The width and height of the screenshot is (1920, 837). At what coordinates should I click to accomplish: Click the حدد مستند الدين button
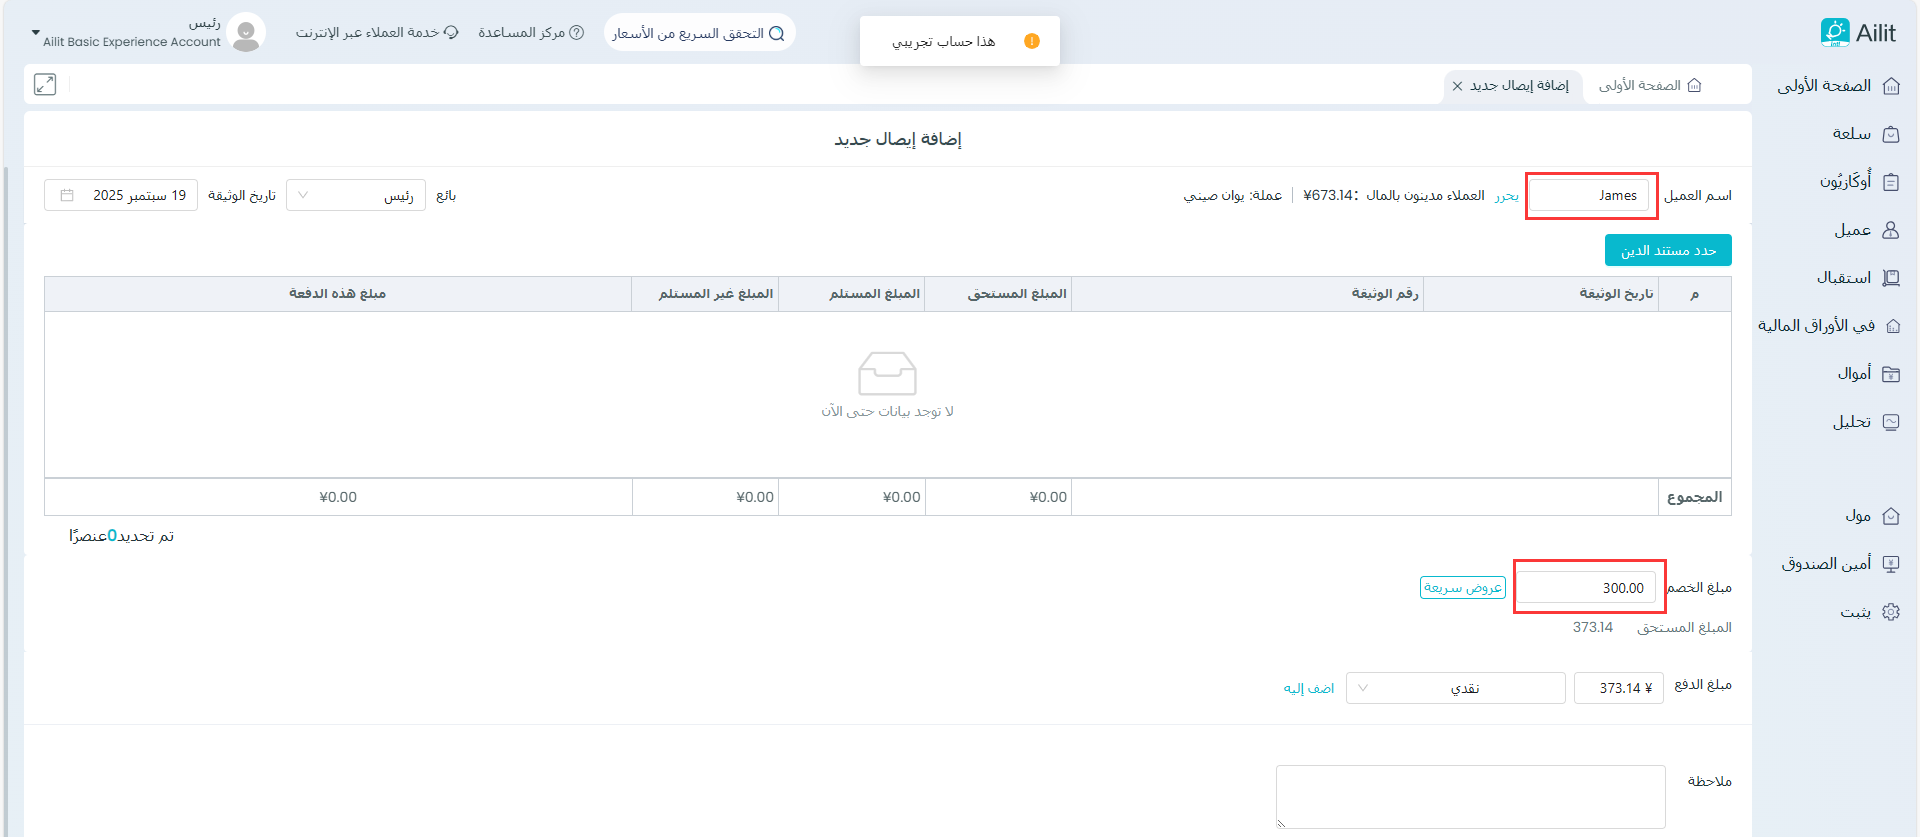[1668, 250]
